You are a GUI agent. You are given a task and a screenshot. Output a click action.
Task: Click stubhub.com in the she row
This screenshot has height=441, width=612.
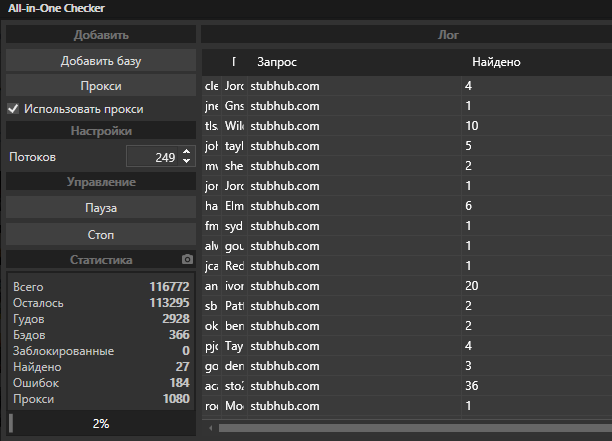[285, 166]
